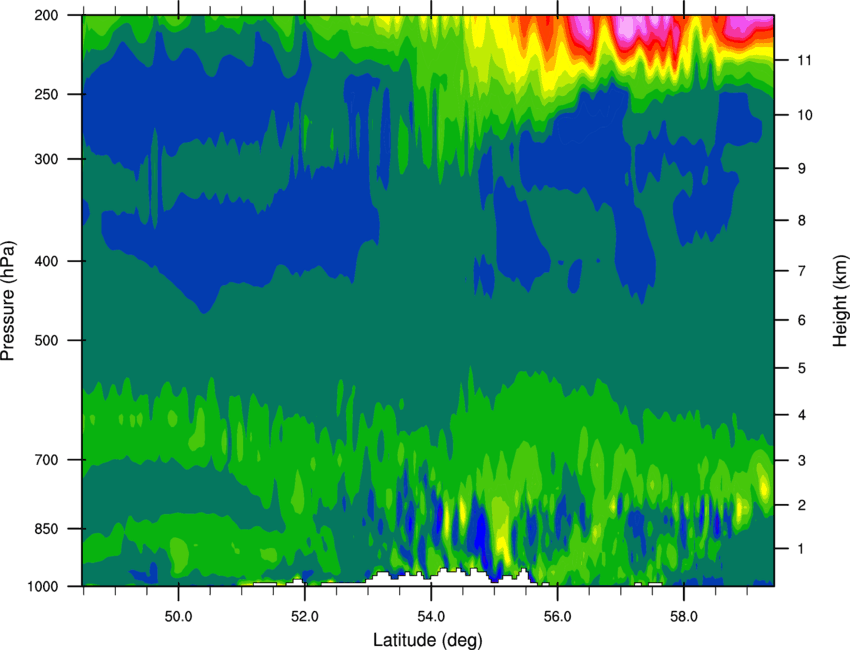Click the 5 km height label
The image size is (850, 650).
[802, 369]
